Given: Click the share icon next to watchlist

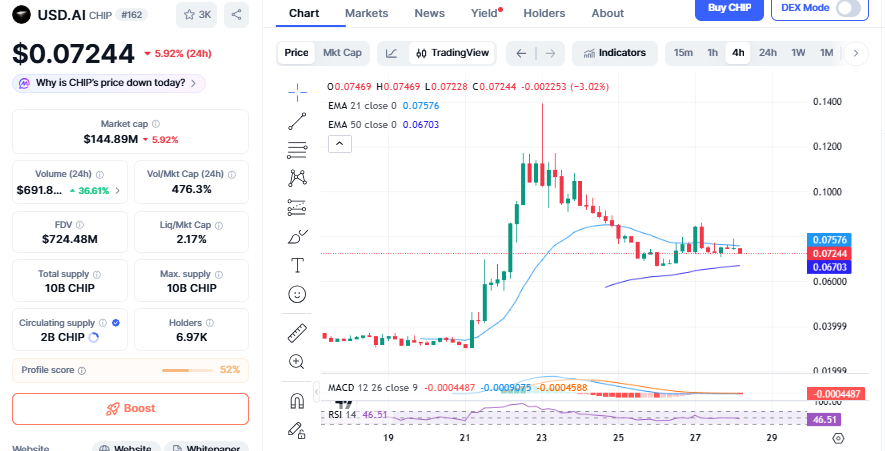Looking at the screenshot, I should 236,14.
